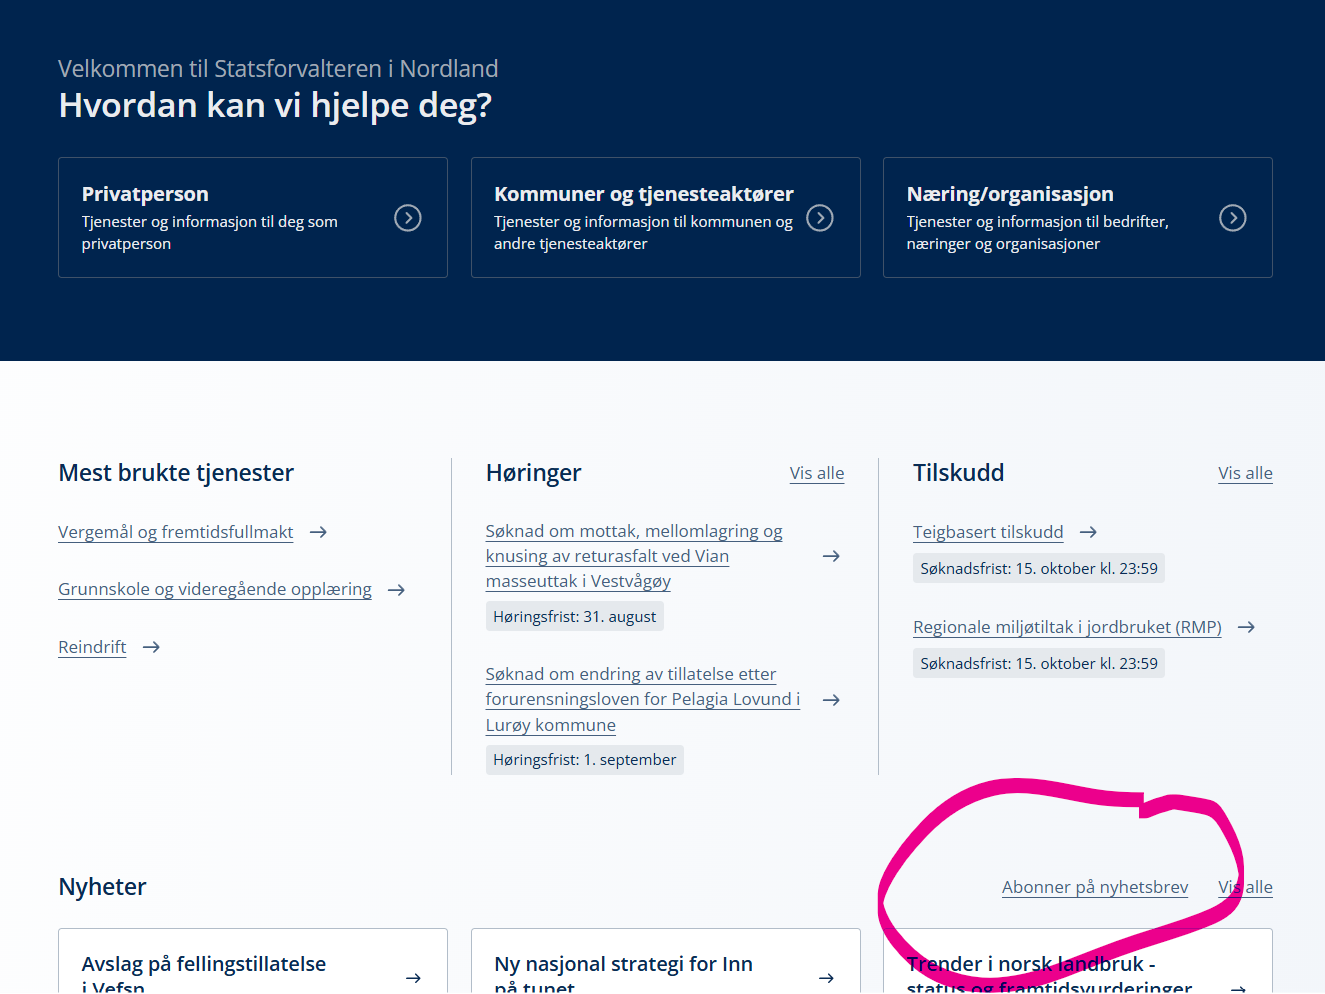Image resolution: width=1325 pixels, height=994 pixels.
Task: Click the Nyheter heading
Action: click(x=102, y=887)
